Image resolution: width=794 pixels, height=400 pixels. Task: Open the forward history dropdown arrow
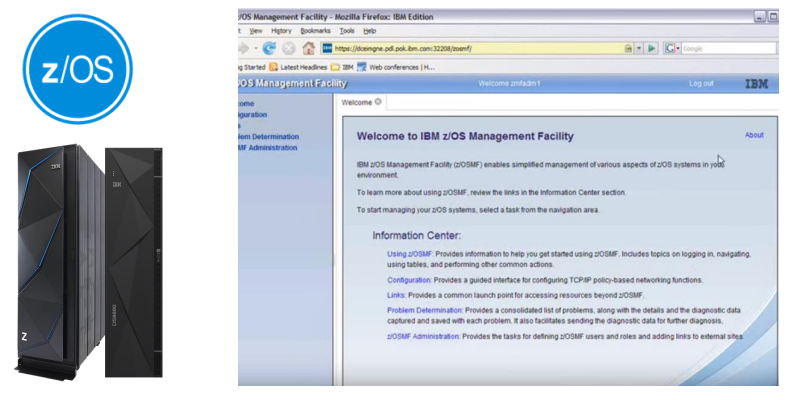point(256,49)
